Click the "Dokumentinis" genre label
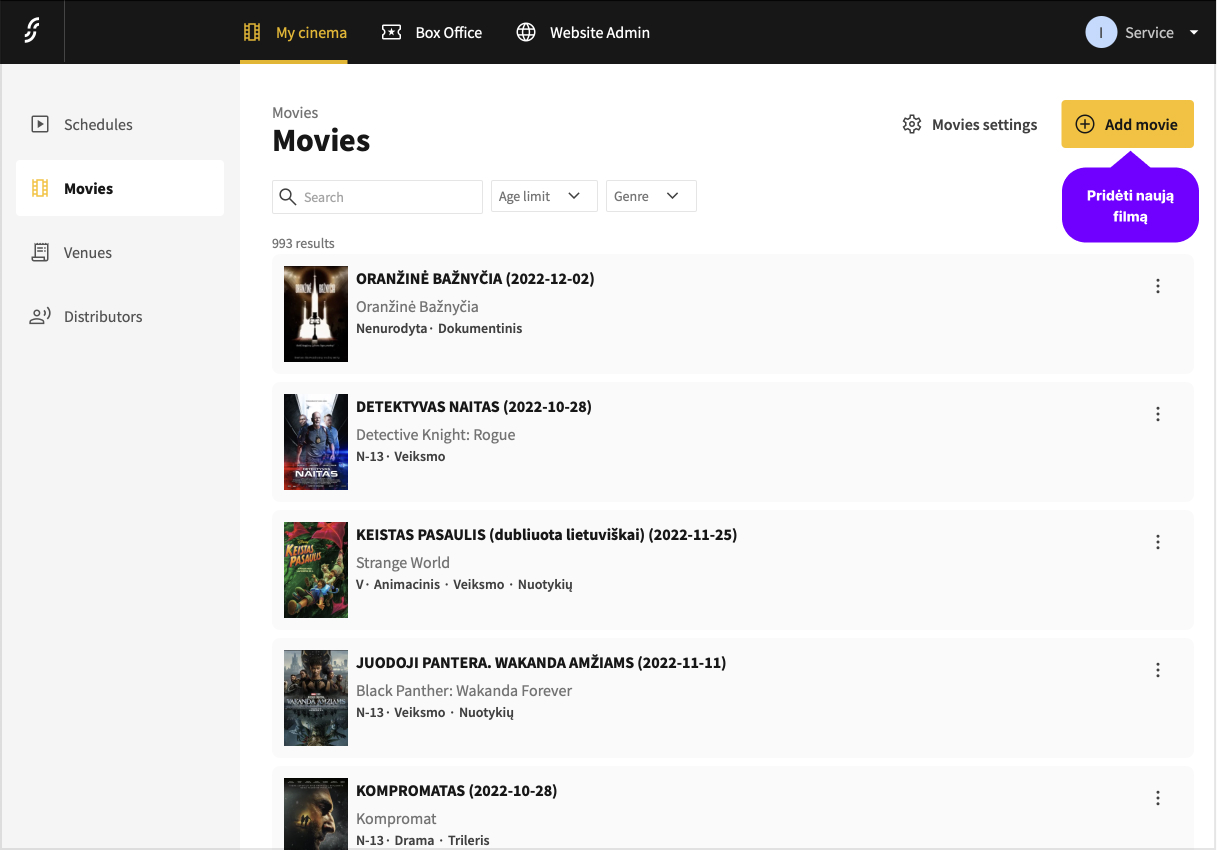The image size is (1217, 850). (480, 328)
